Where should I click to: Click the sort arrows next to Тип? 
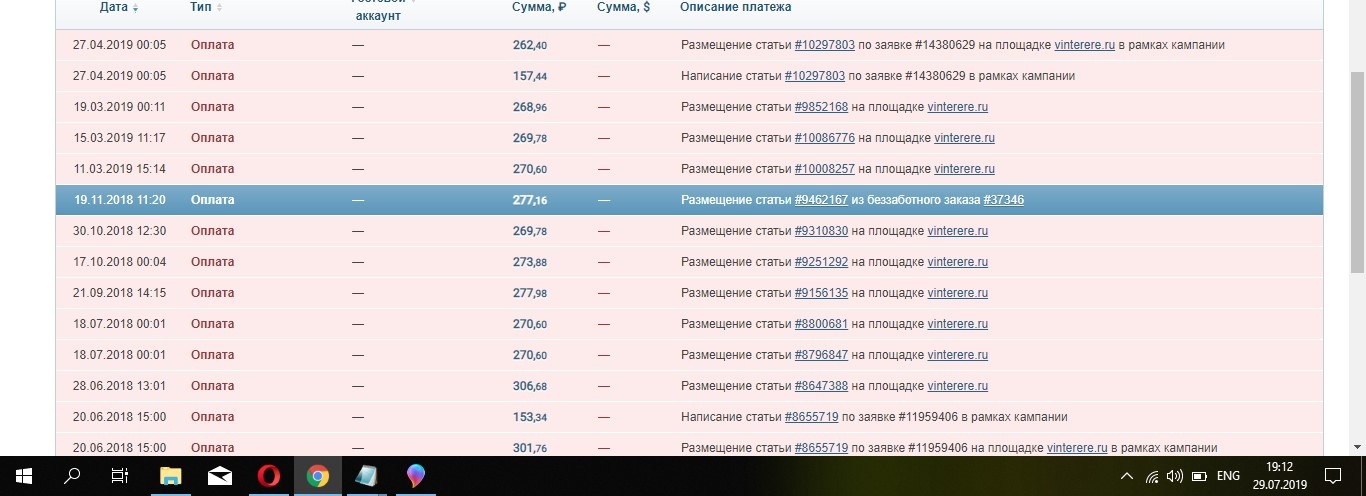tap(219, 8)
